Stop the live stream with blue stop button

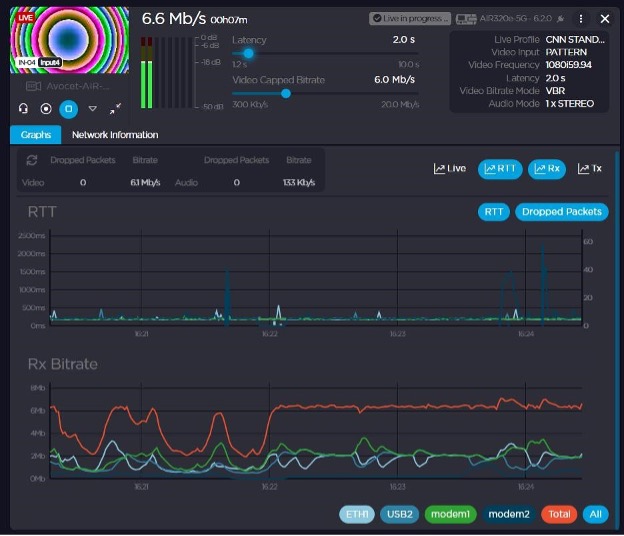(x=68, y=108)
